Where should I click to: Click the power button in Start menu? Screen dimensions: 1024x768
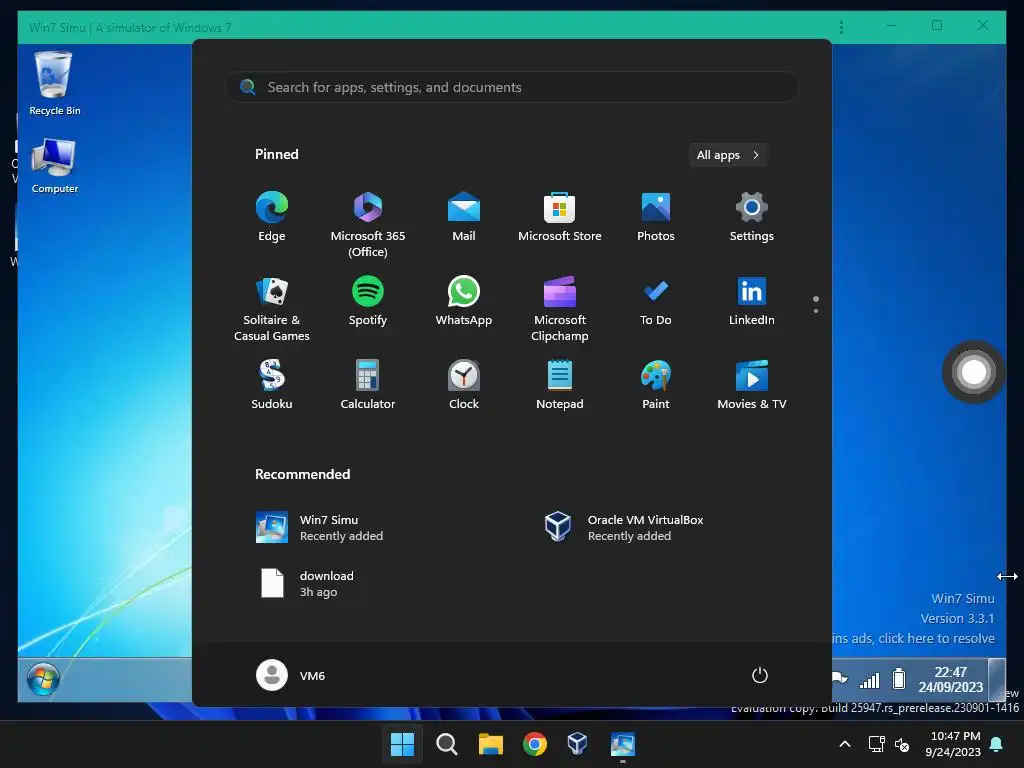[760, 675]
